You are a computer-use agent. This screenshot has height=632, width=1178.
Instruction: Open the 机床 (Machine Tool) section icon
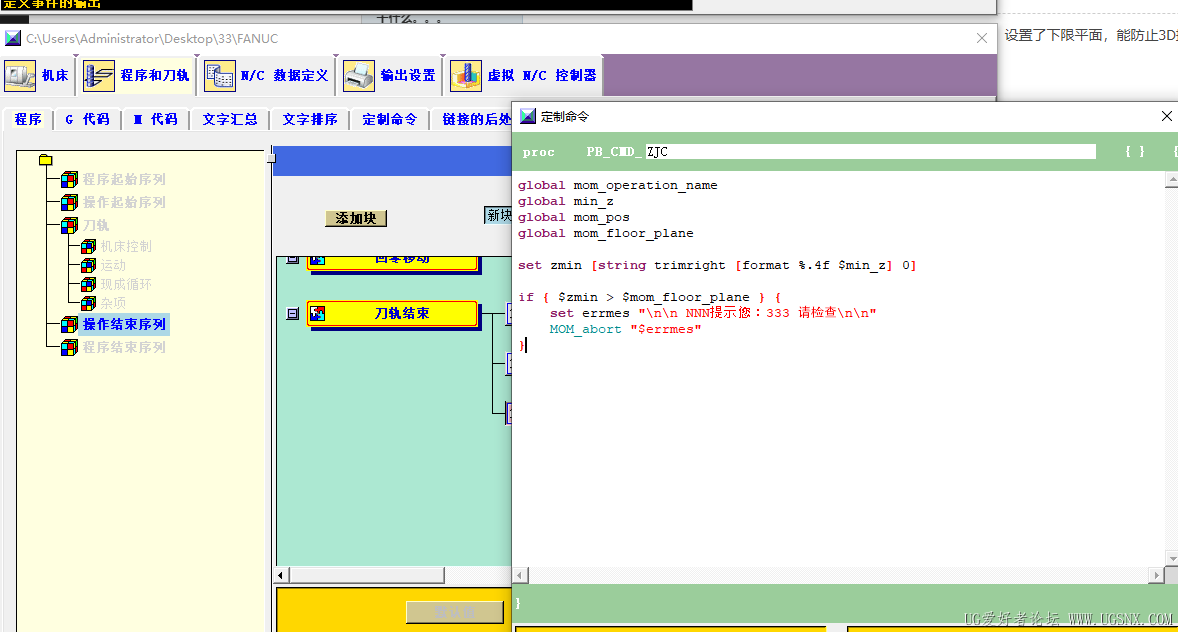coord(20,76)
